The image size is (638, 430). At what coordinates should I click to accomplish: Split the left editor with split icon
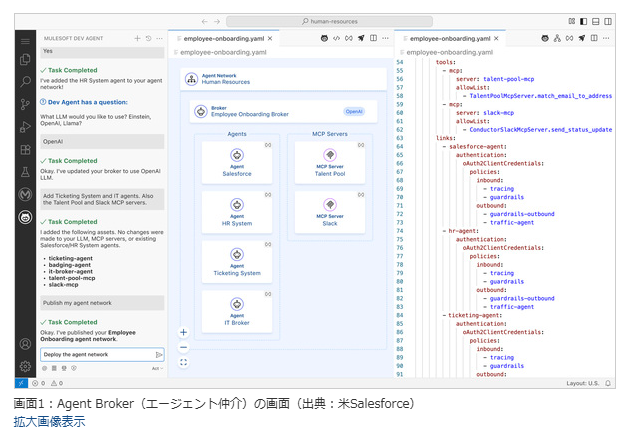click(x=373, y=38)
